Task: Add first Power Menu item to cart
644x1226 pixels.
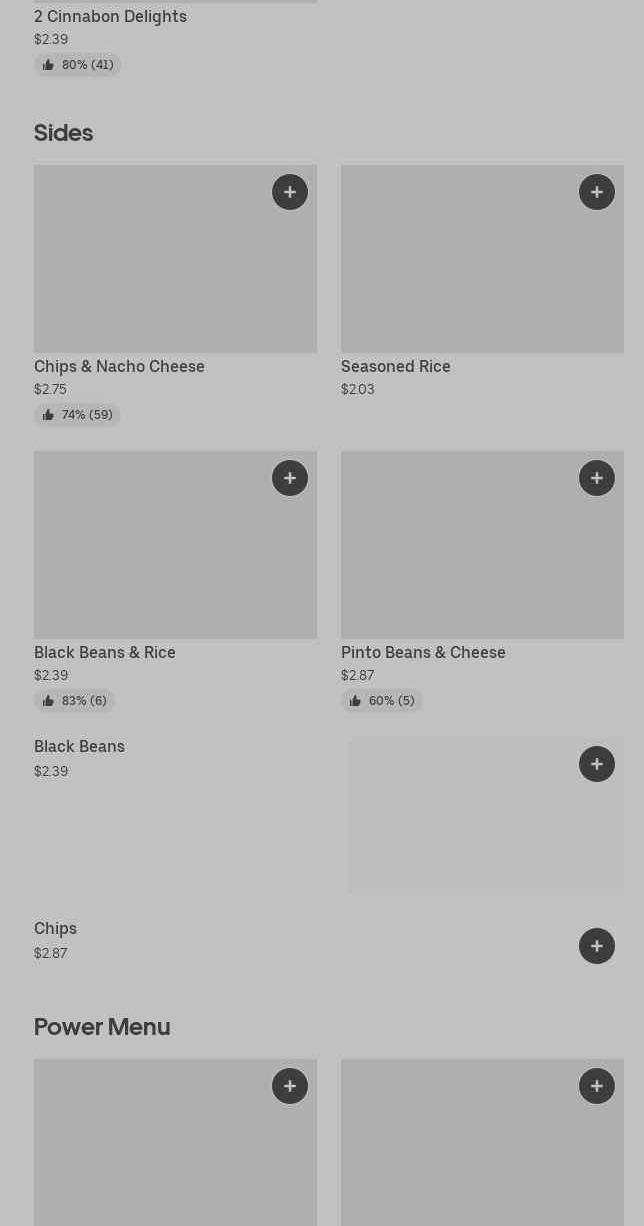Action: click(290, 1086)
